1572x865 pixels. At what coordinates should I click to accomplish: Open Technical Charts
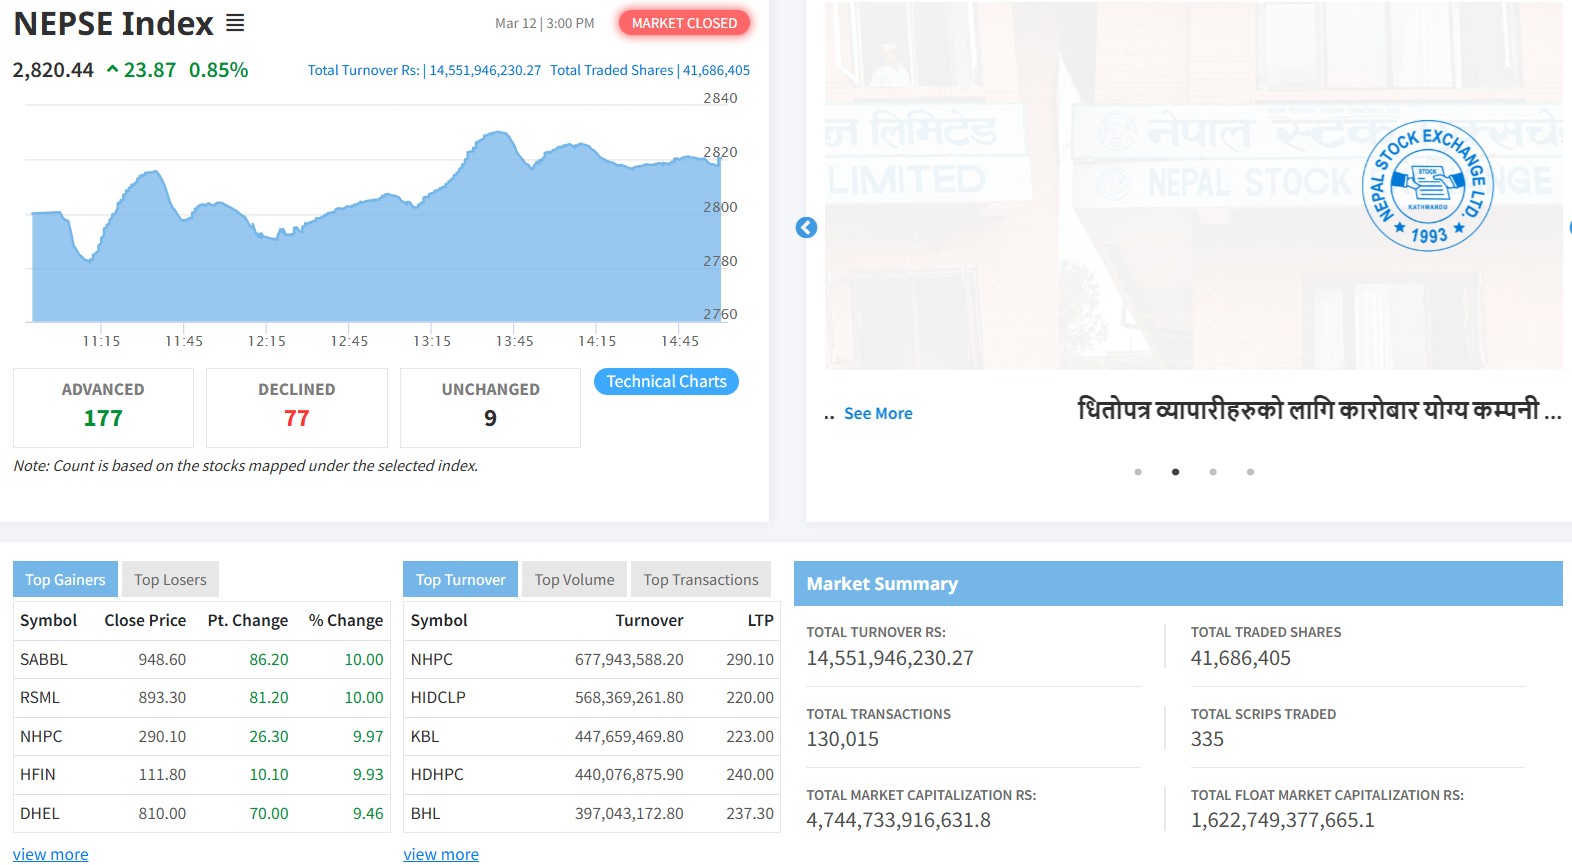tap(666, 382)
